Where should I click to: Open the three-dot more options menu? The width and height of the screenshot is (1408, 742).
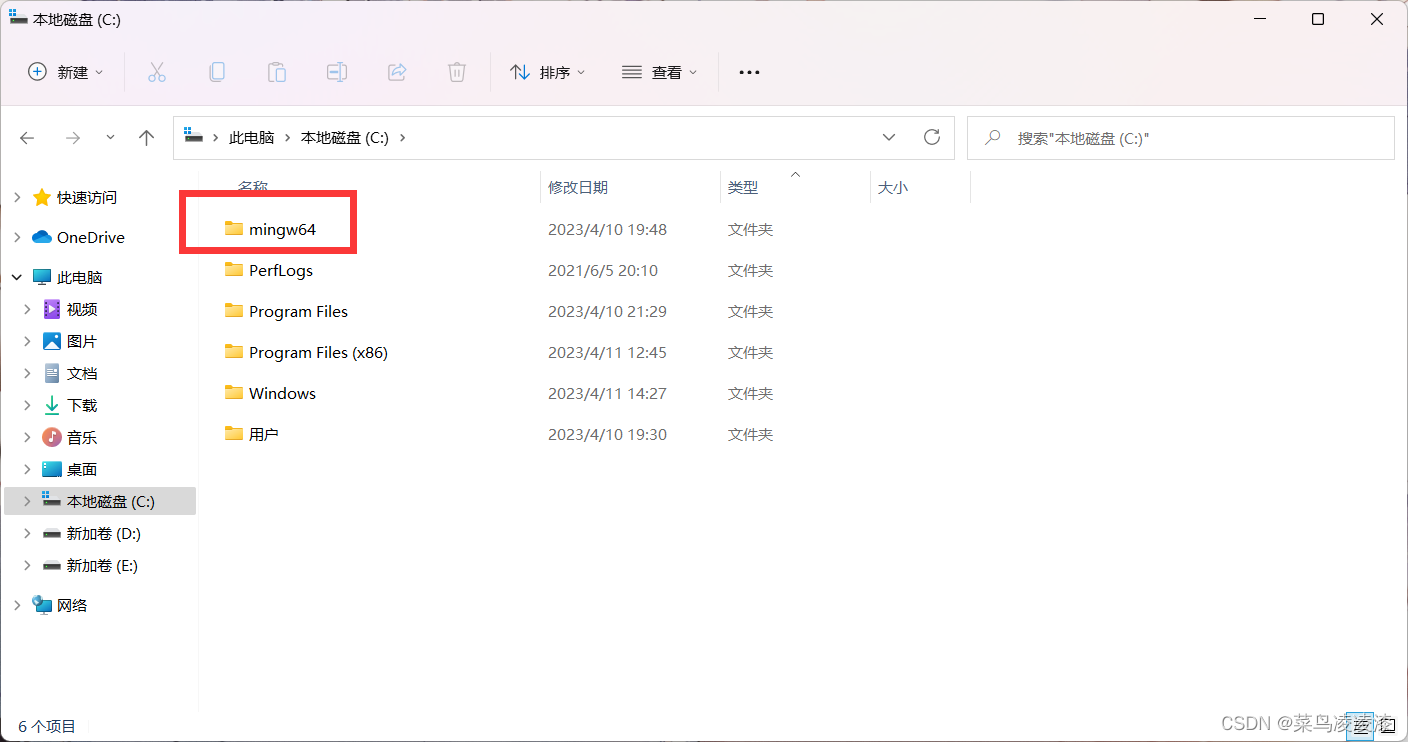(749, 72)
